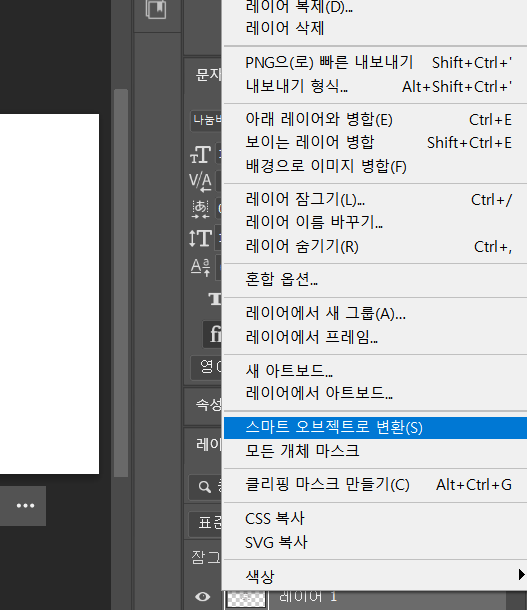Viewport: 527px width, 610px height.
Task: Toggle visibility eye of 레이어 1
Action: 203,596
